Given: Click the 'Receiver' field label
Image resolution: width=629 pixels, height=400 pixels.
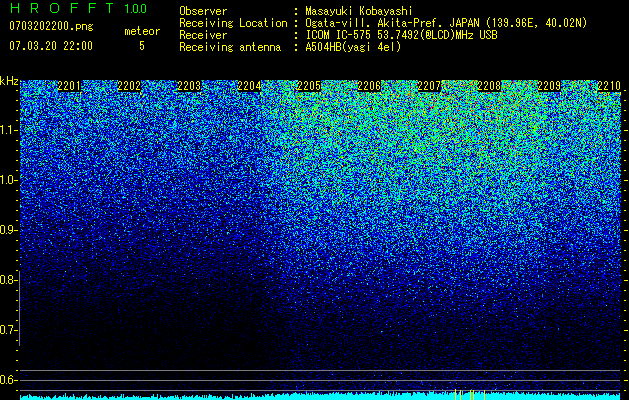Looking at the screenshot, I should pyautogui.click(x=203, y=35).
